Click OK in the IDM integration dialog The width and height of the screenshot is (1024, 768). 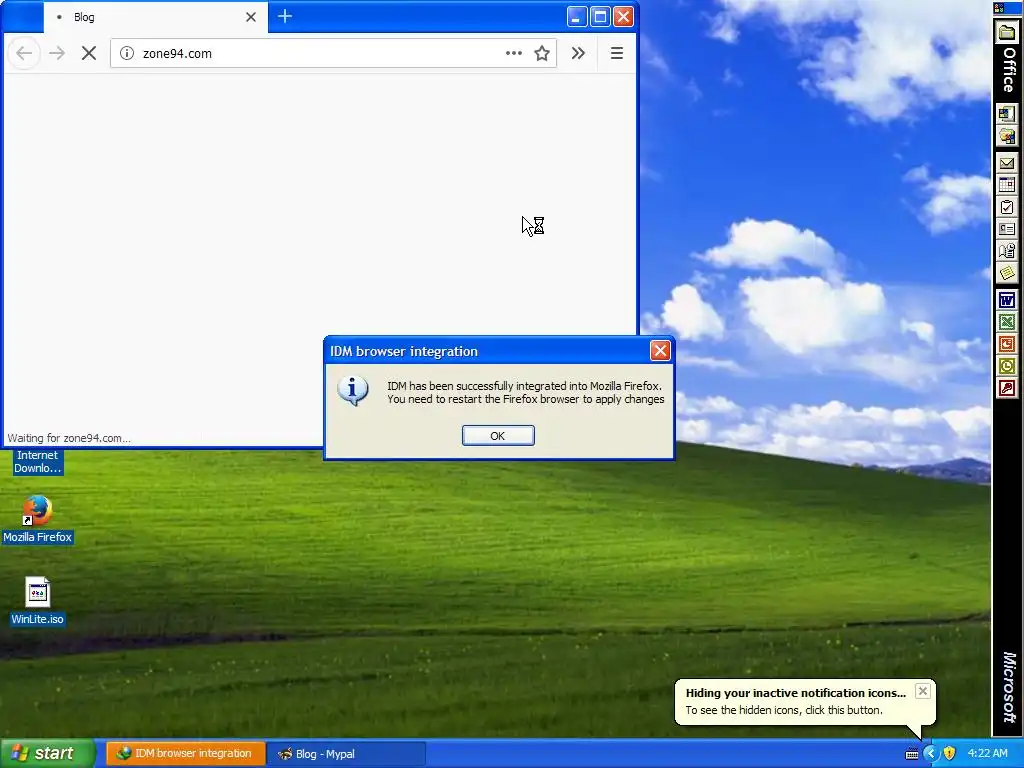498,436
